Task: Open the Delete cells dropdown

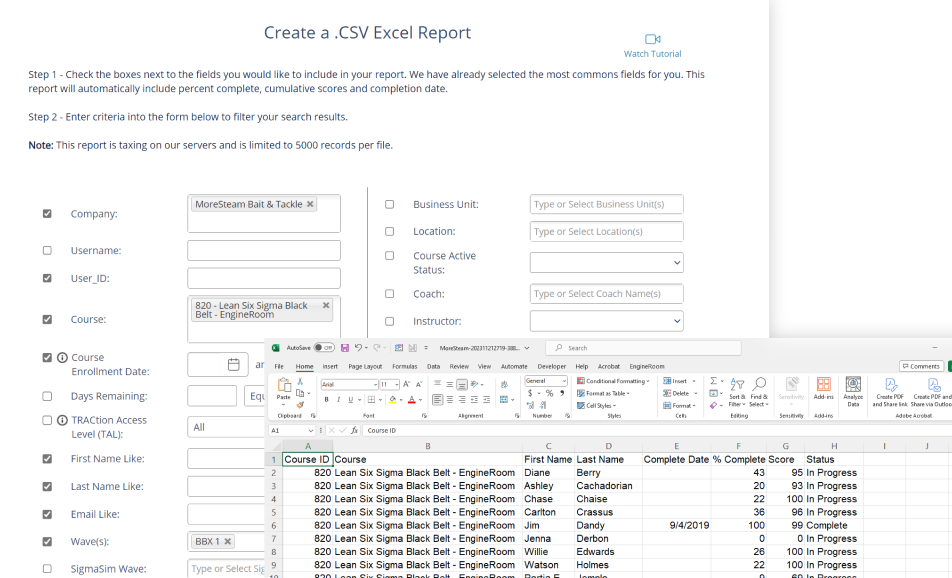Action: point(680,393)
